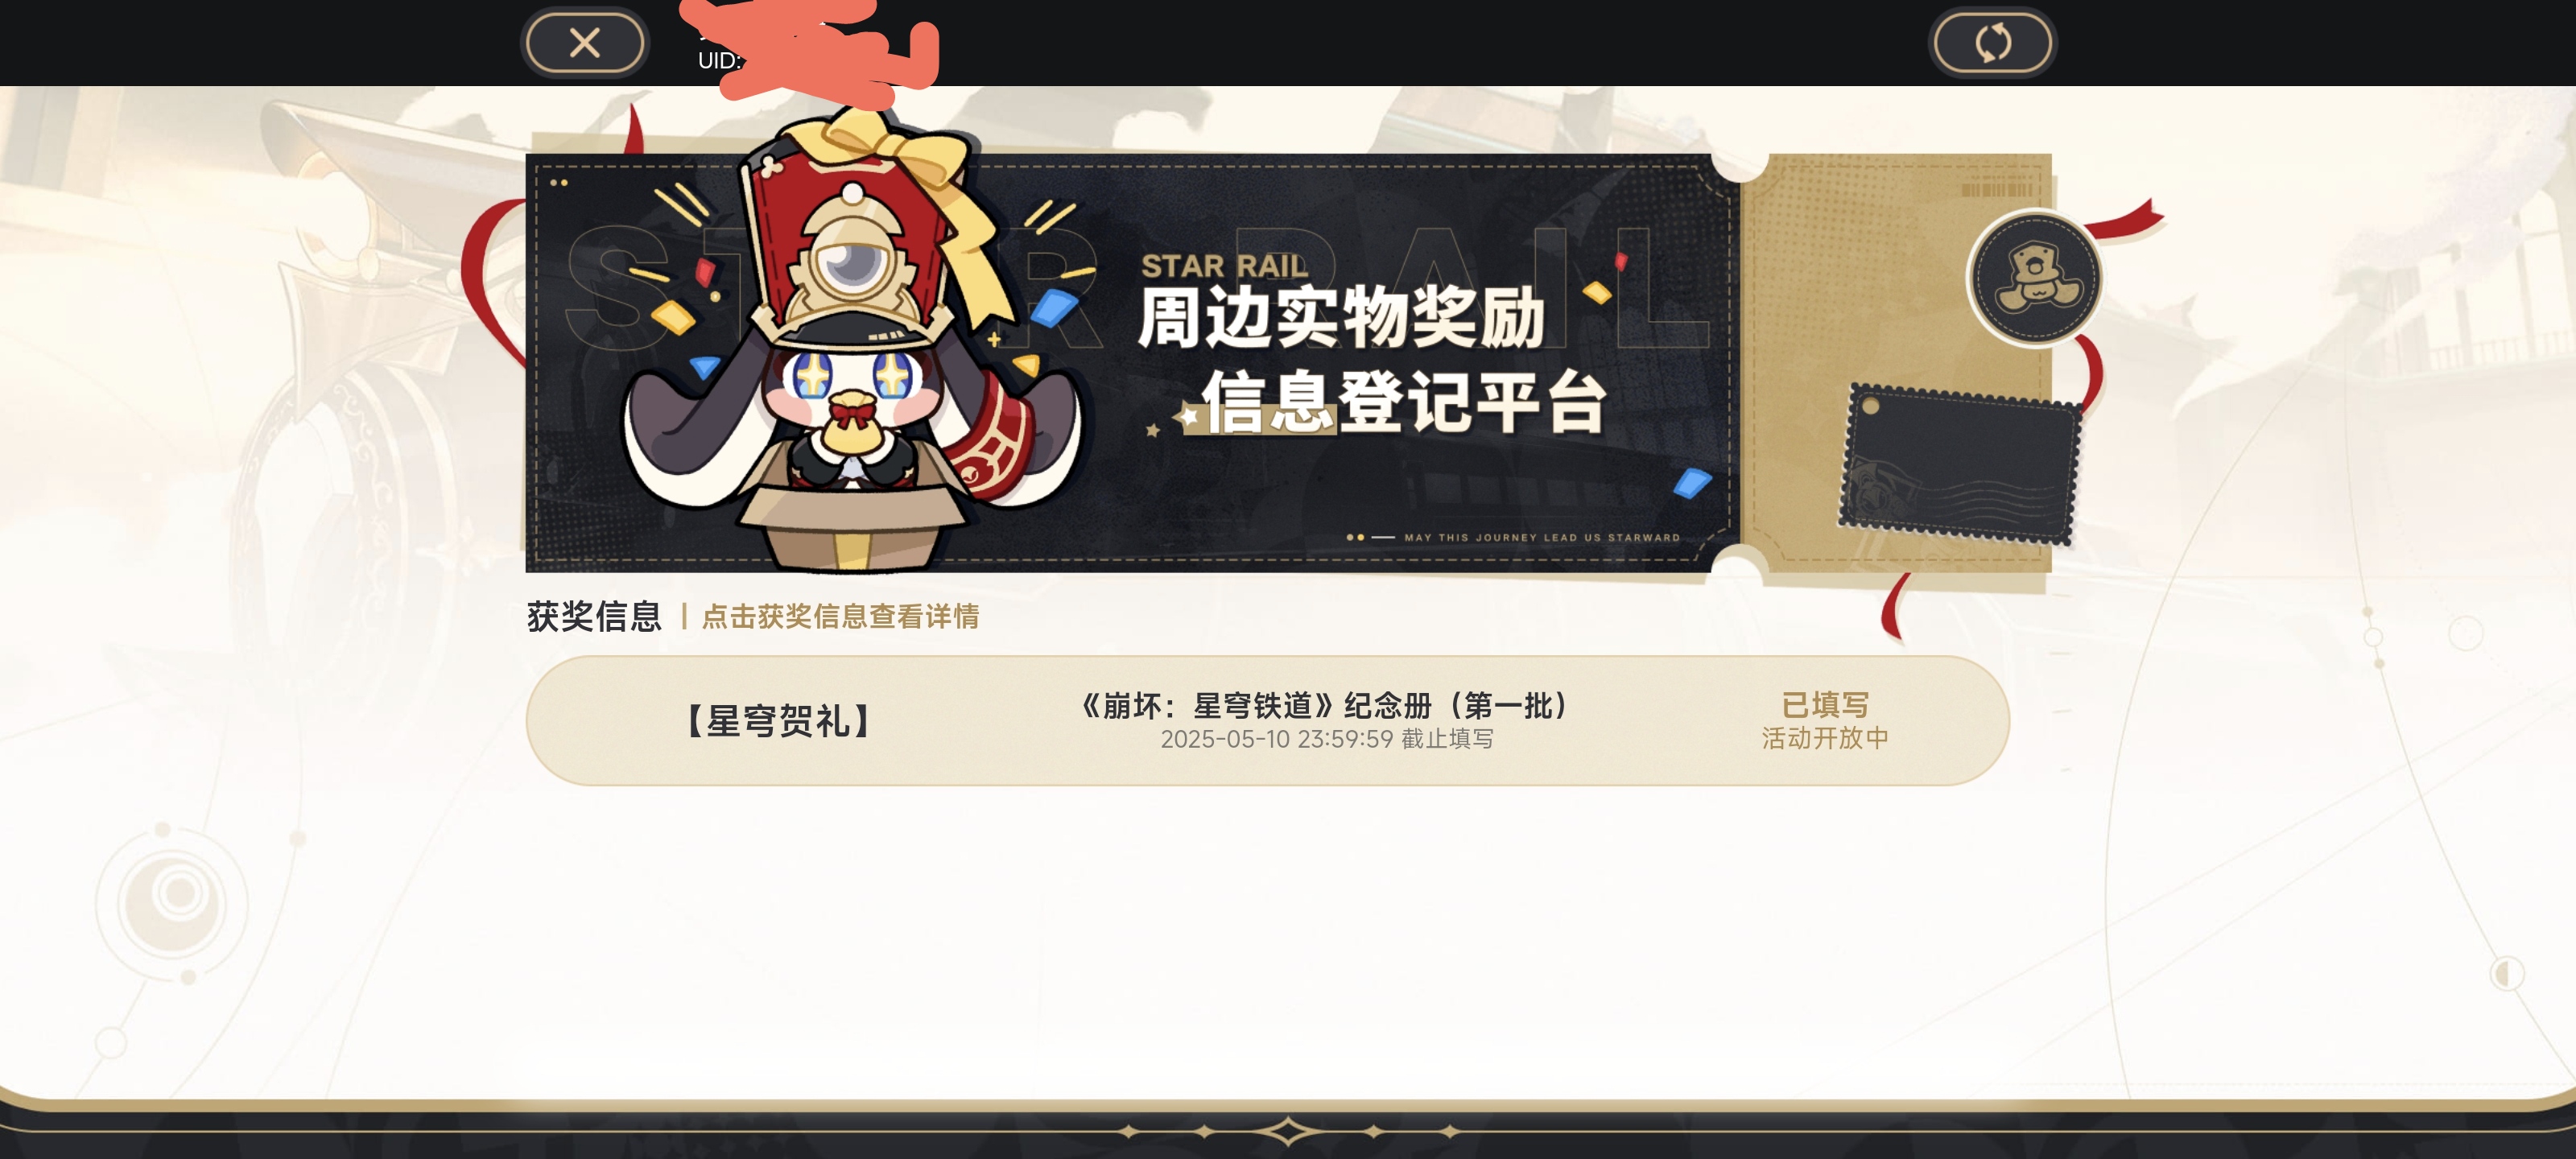Open 《崩坏：星穹铁道》纪念册（第一批） details
Screen dimensions: 2576x1159
click(1327, 706)
